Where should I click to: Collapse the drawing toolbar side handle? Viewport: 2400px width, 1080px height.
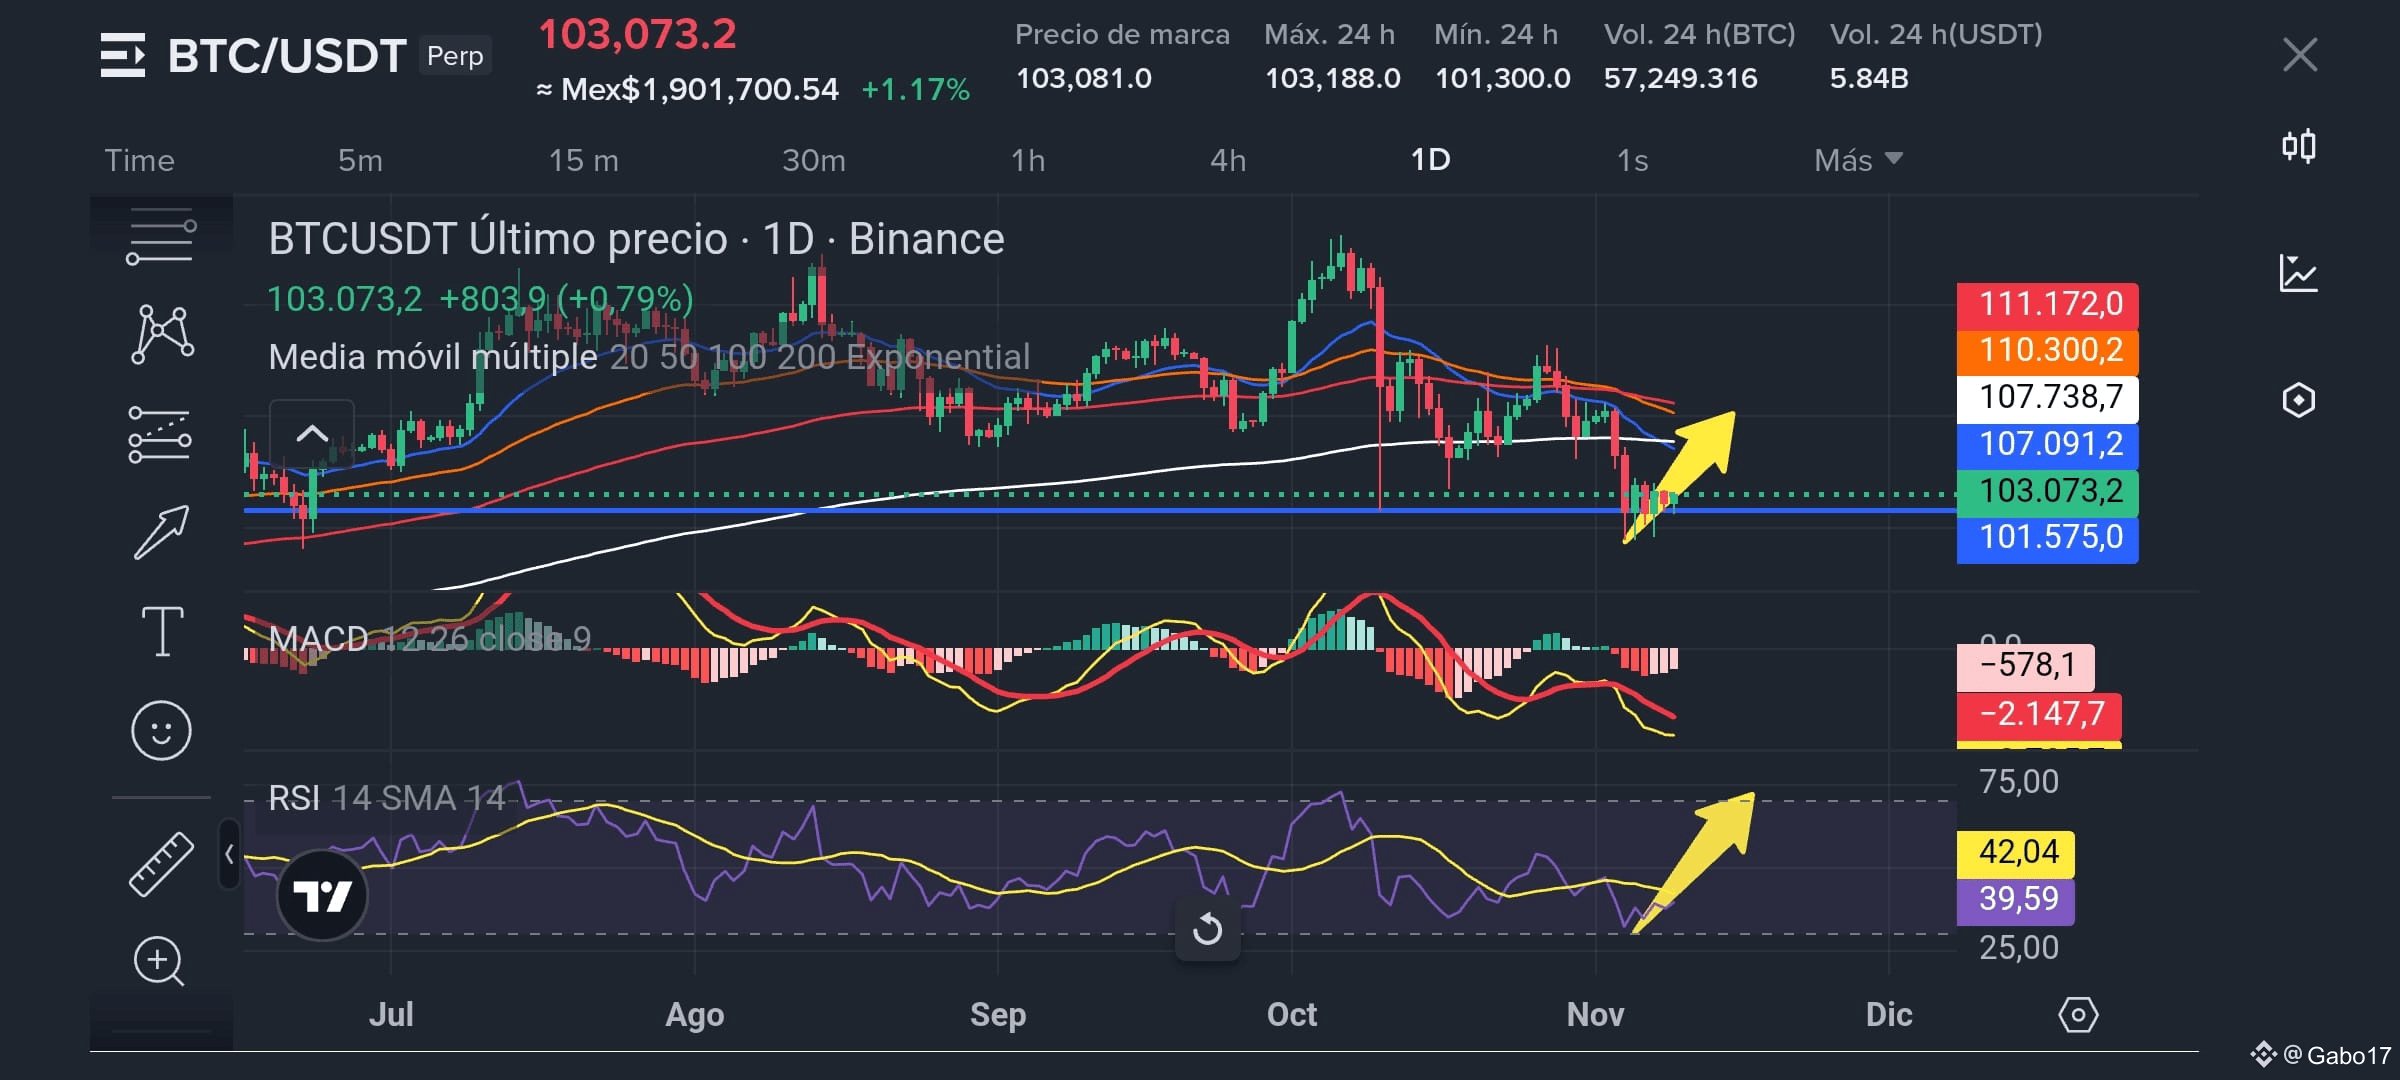coord(229,854)
